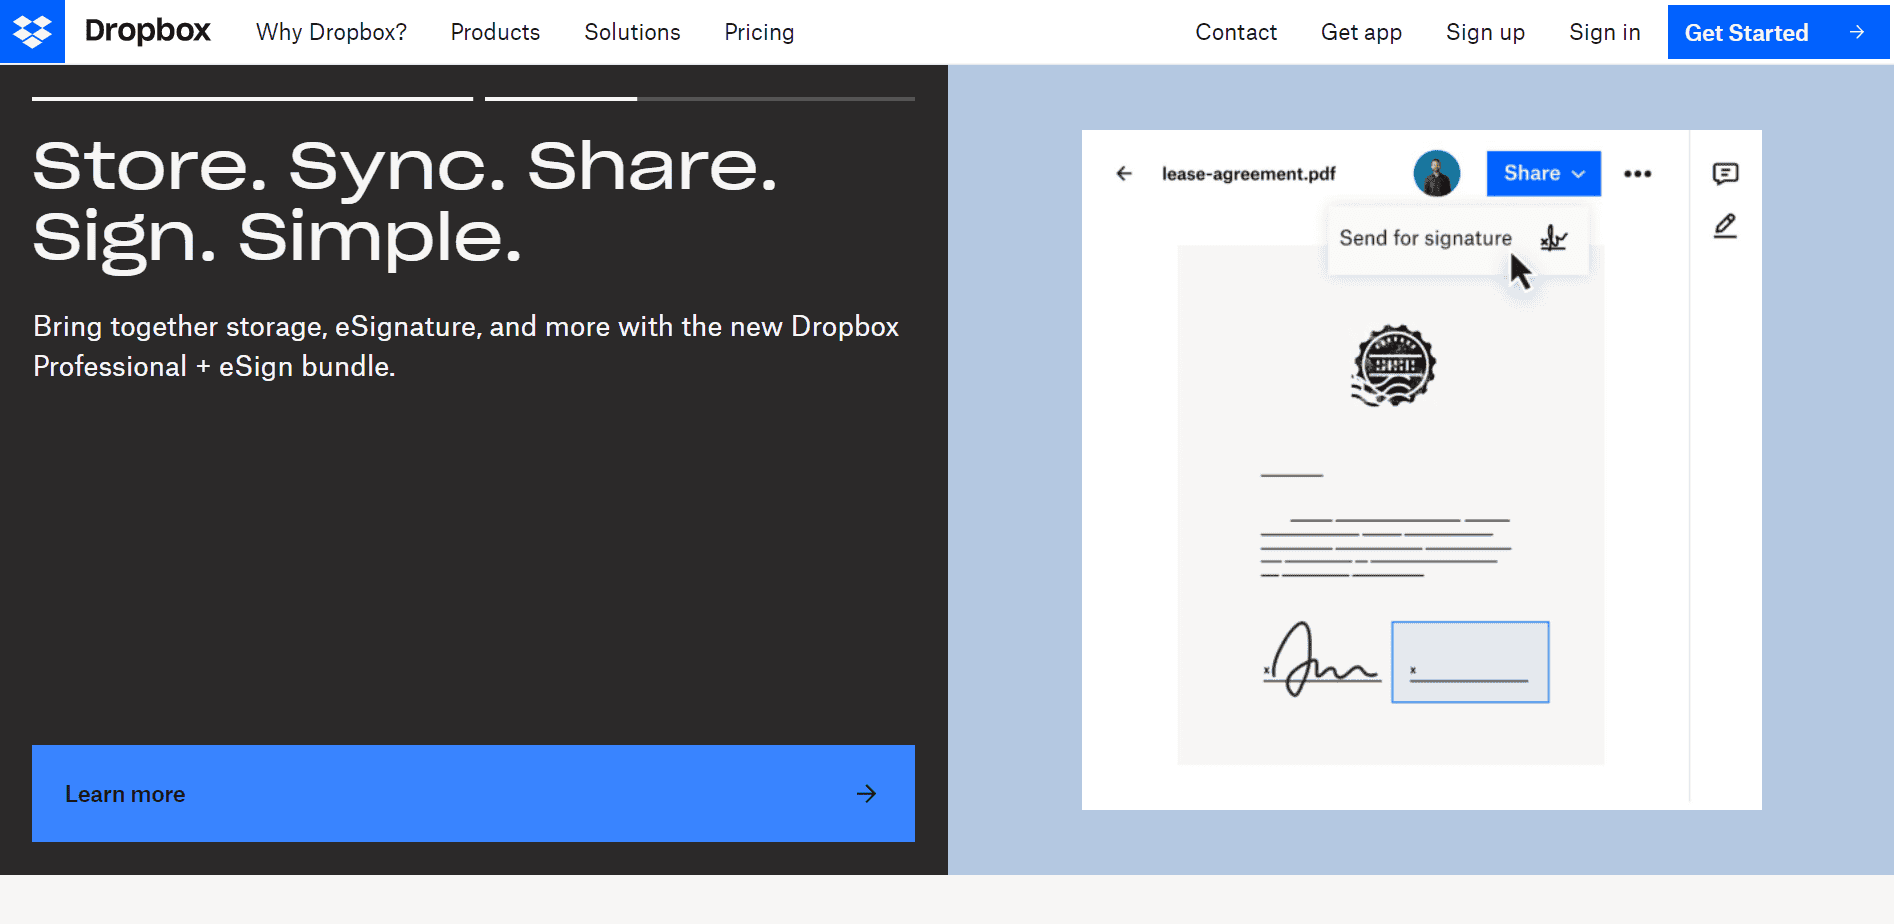Image resolution: width=1894 pixels, height=924 pixels.
Task: Select the first carousel progress bar
Action: [x=252, y=98]
